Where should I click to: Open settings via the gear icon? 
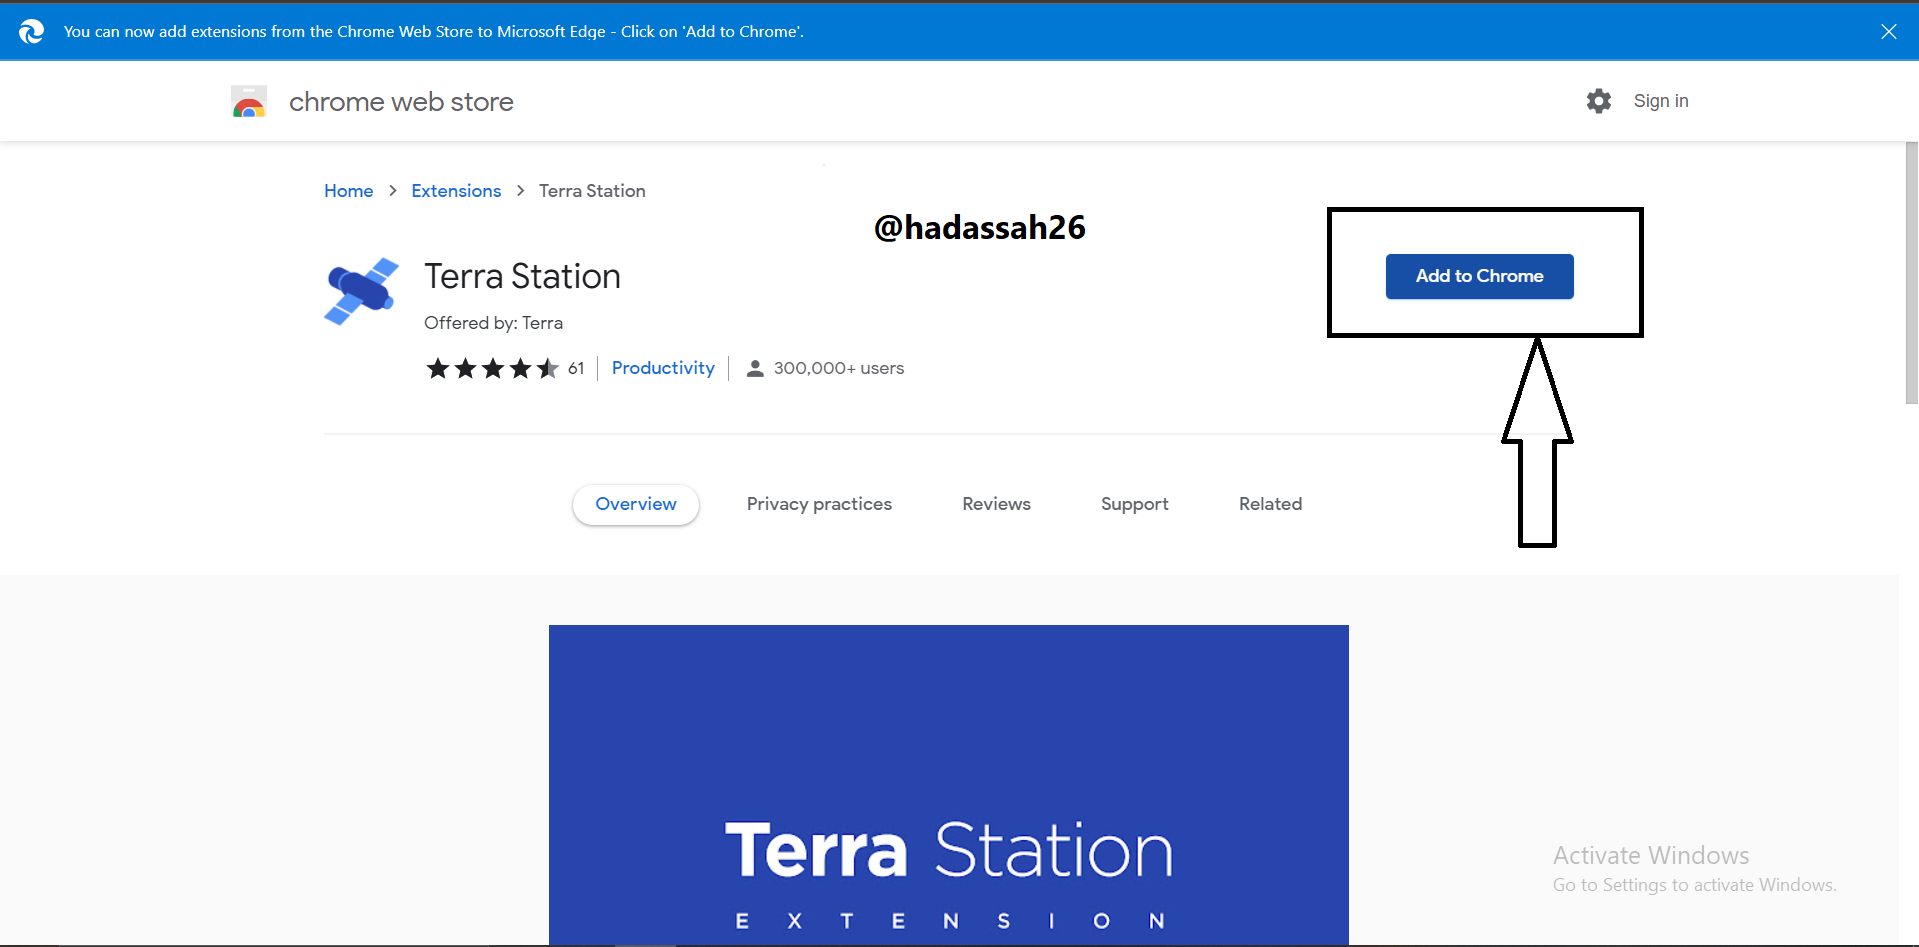point(1599,101)
